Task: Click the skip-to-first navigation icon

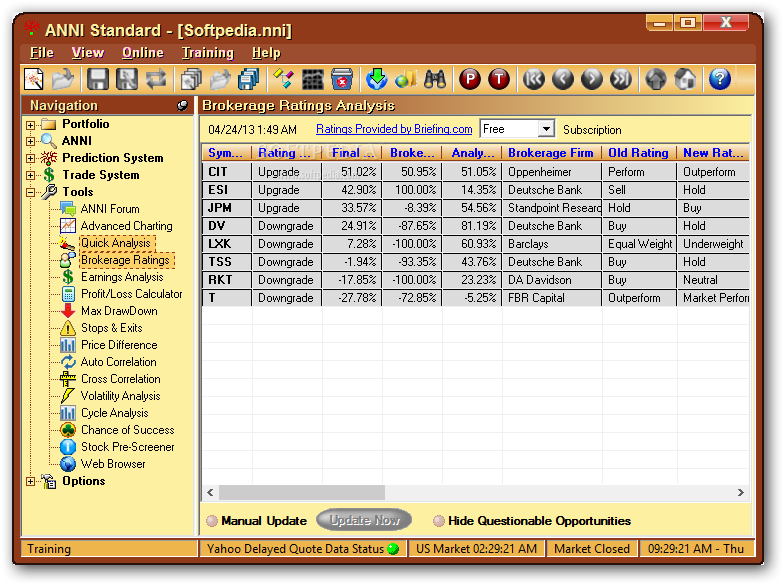Action: [x=534, y=80]
